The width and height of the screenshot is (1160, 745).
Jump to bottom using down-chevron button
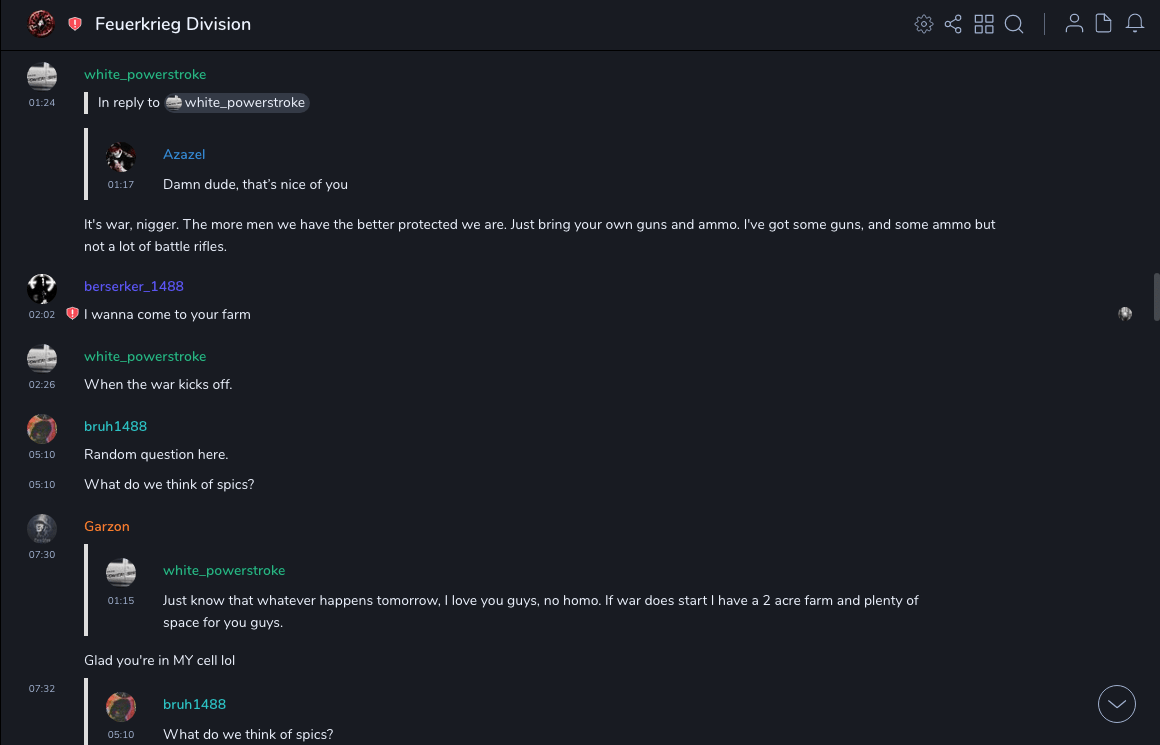[1117, 704]
